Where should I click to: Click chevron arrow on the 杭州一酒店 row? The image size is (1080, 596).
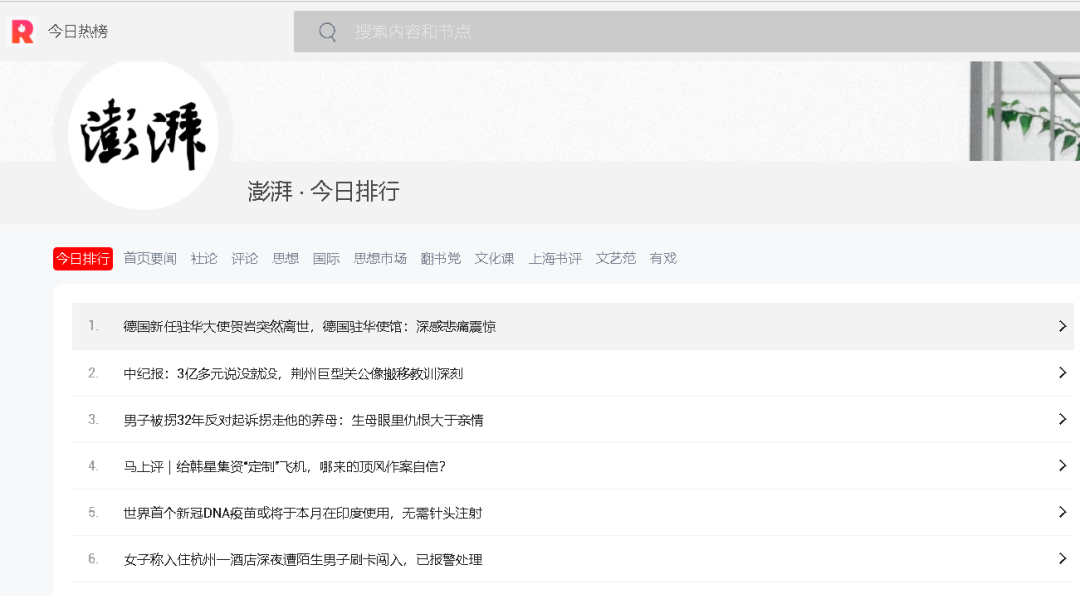[1063, 559]
